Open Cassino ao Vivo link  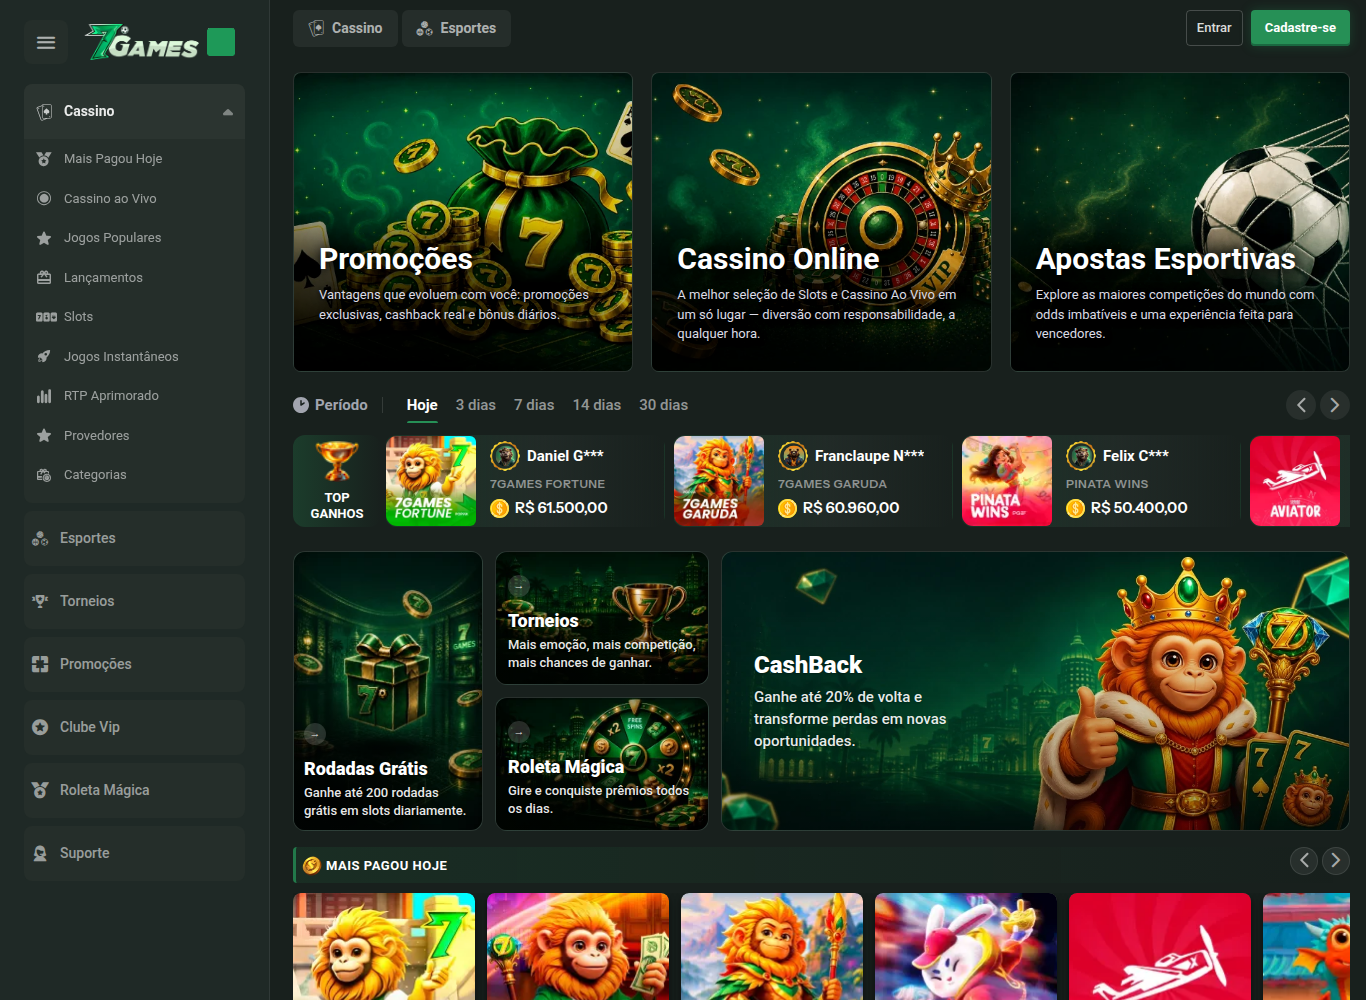(x=134, y=198)
